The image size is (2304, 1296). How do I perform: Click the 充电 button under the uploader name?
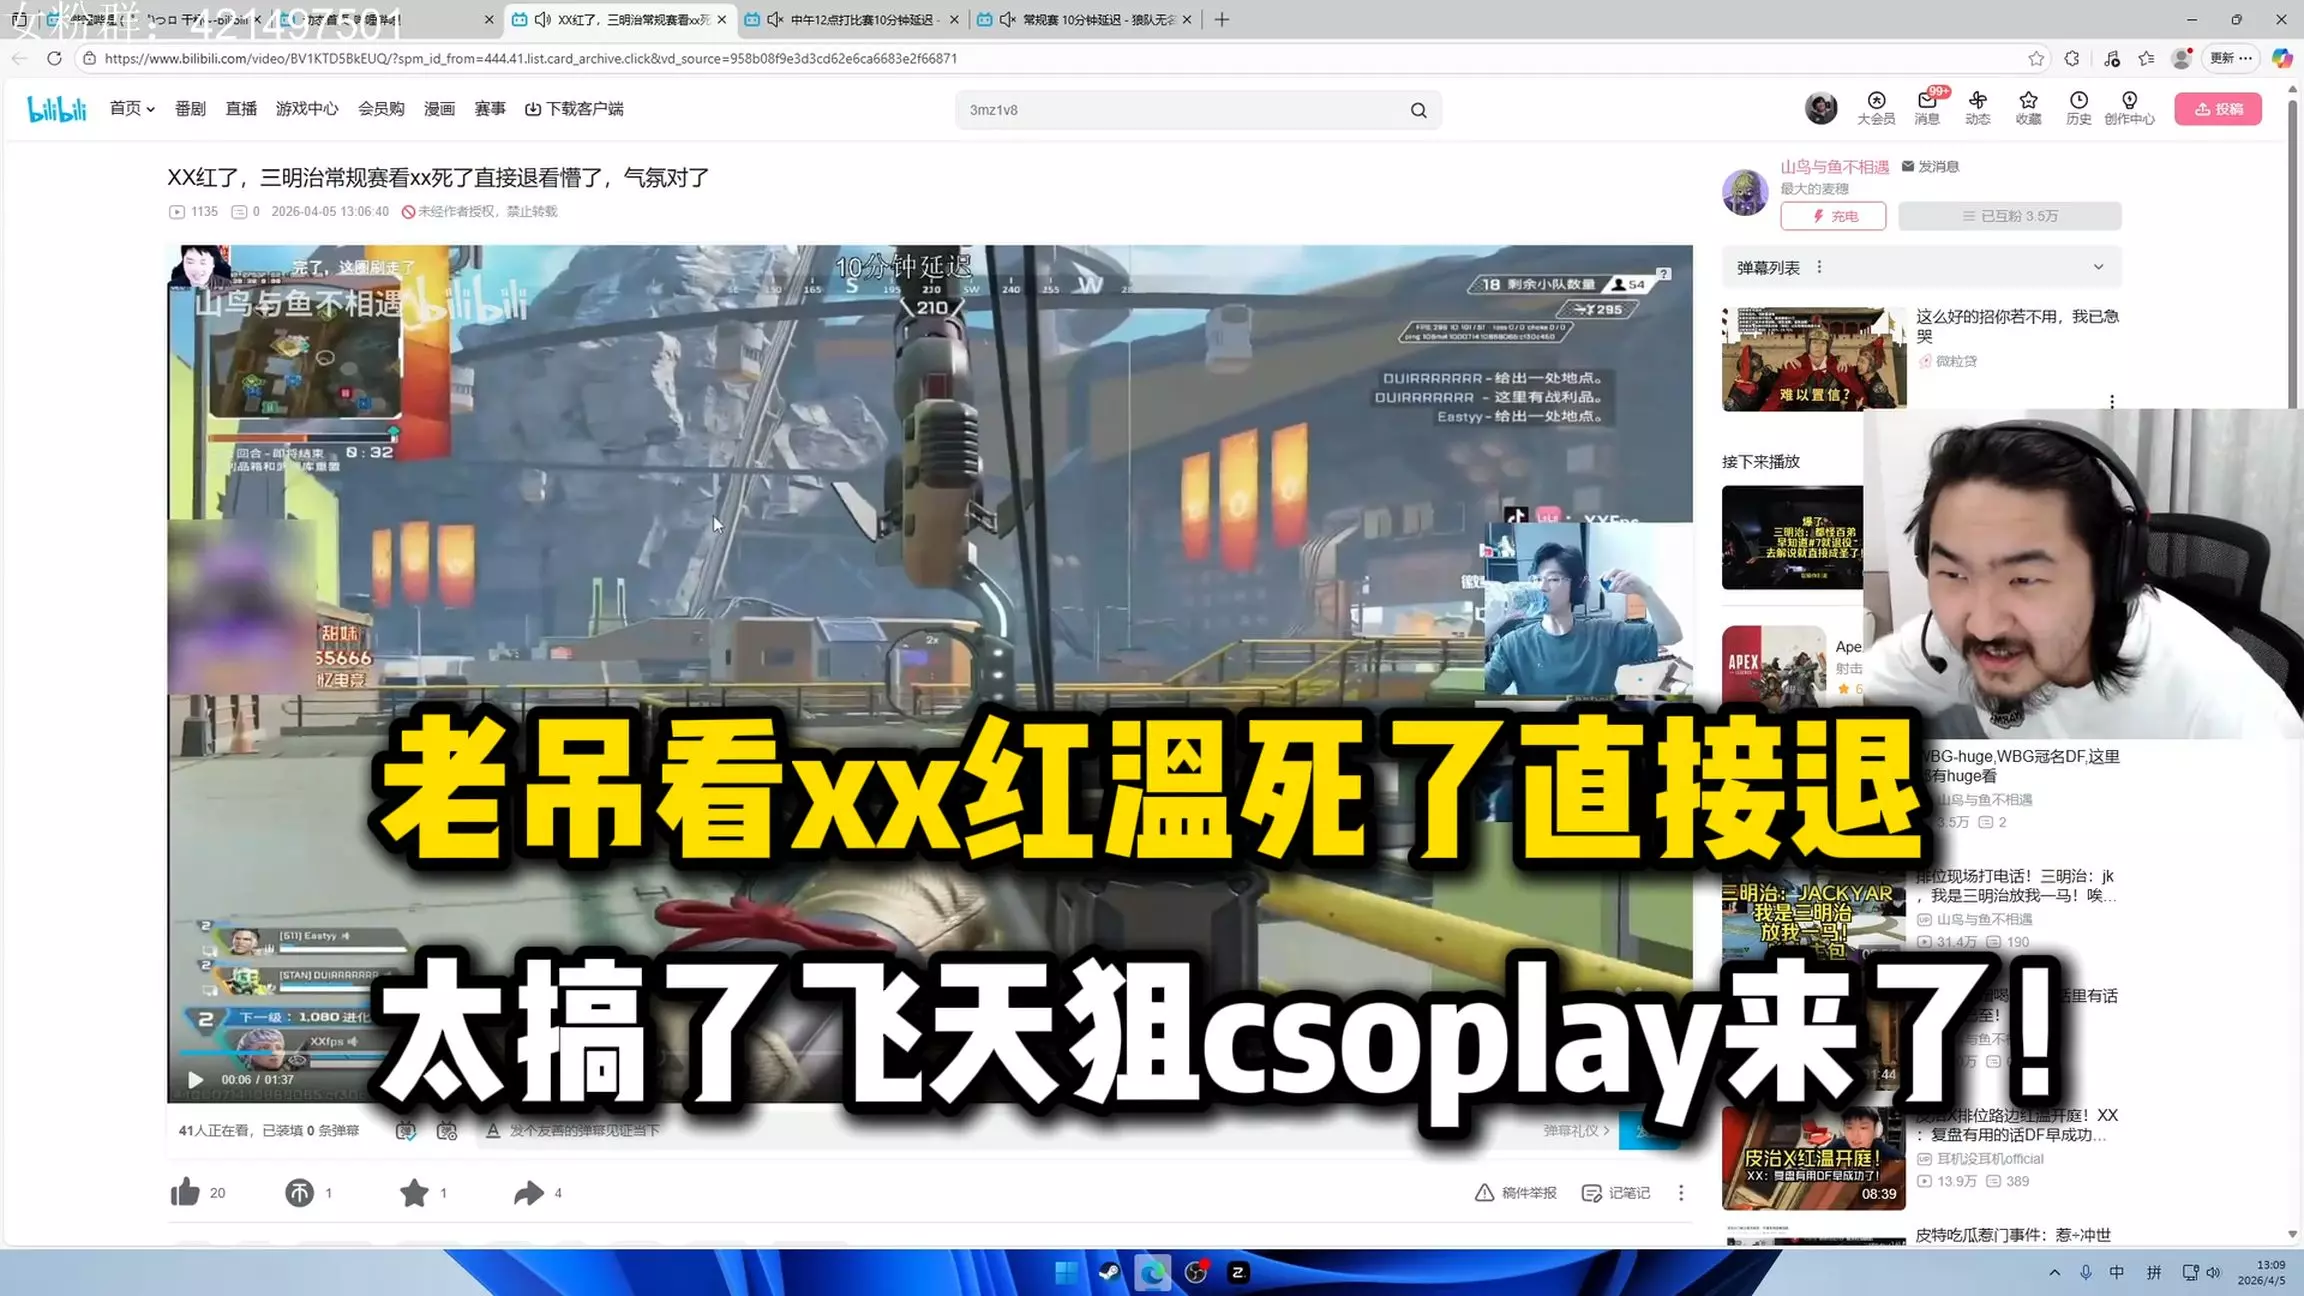click(1832, 216)
